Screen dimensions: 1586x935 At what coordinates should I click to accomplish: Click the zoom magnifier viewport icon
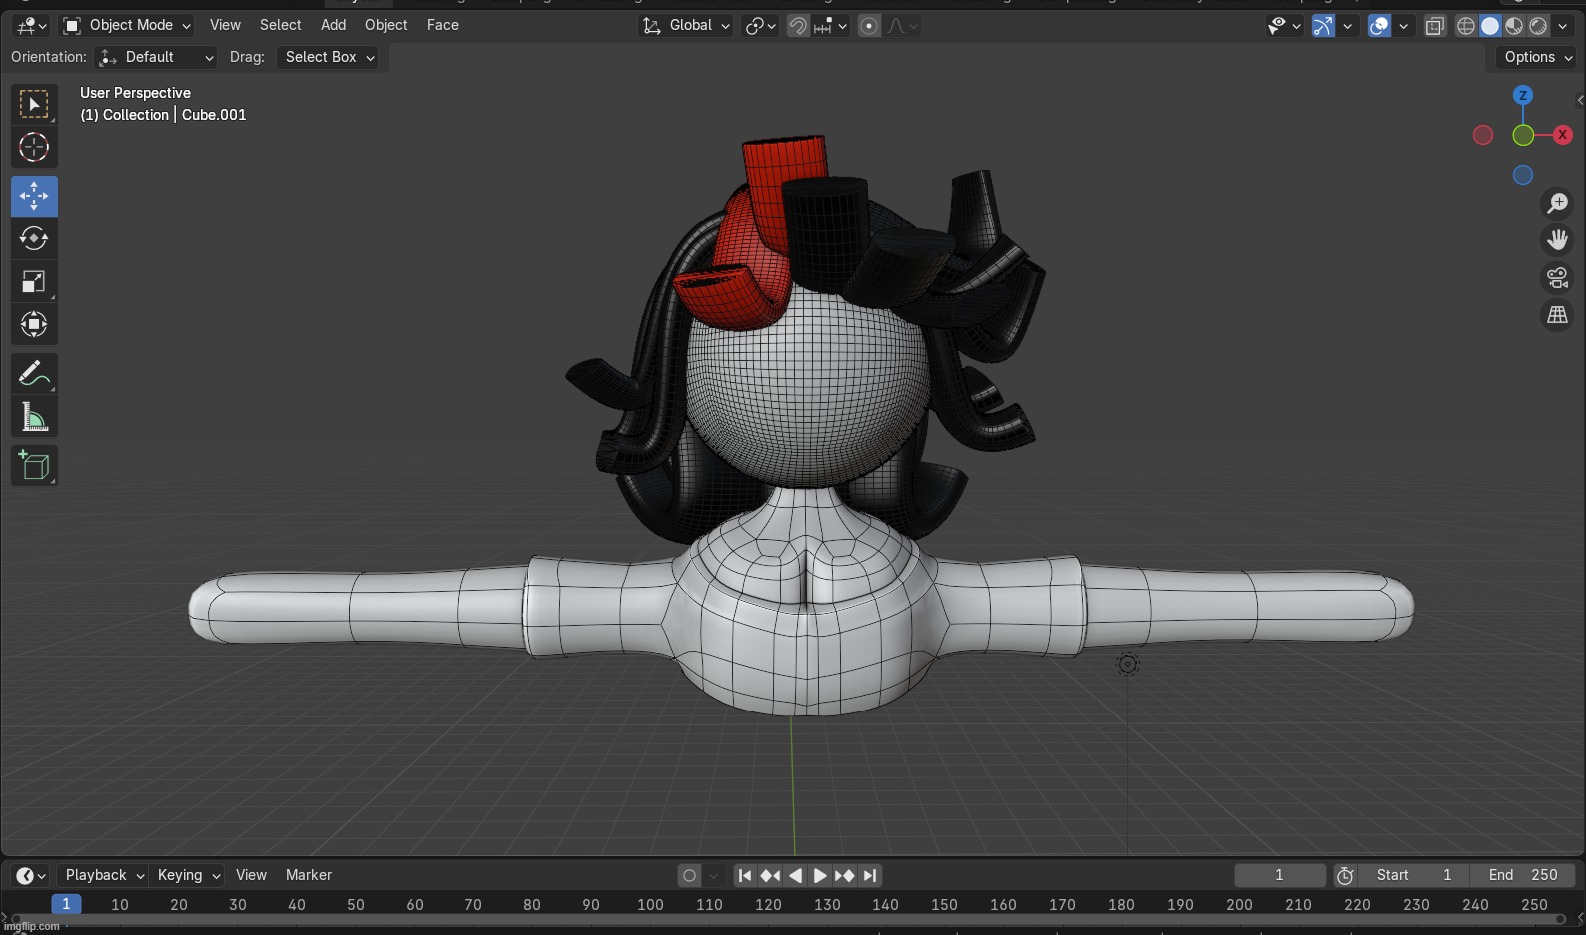1557,204
